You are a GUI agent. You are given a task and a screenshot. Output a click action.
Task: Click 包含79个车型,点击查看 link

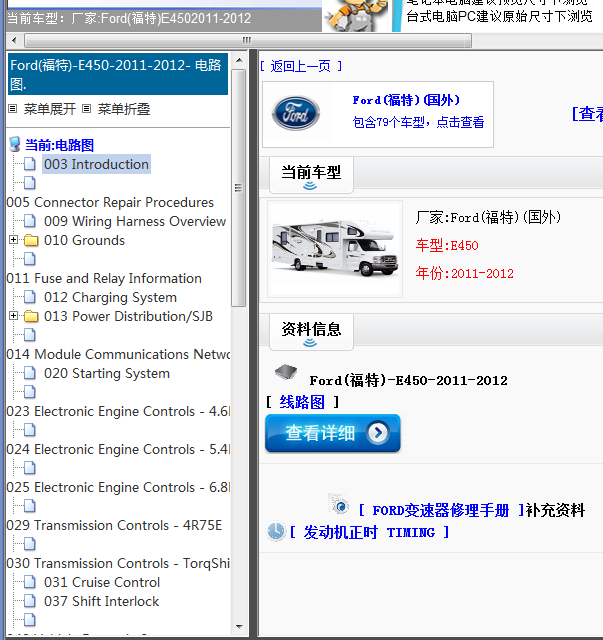click(x=418, y=122)
